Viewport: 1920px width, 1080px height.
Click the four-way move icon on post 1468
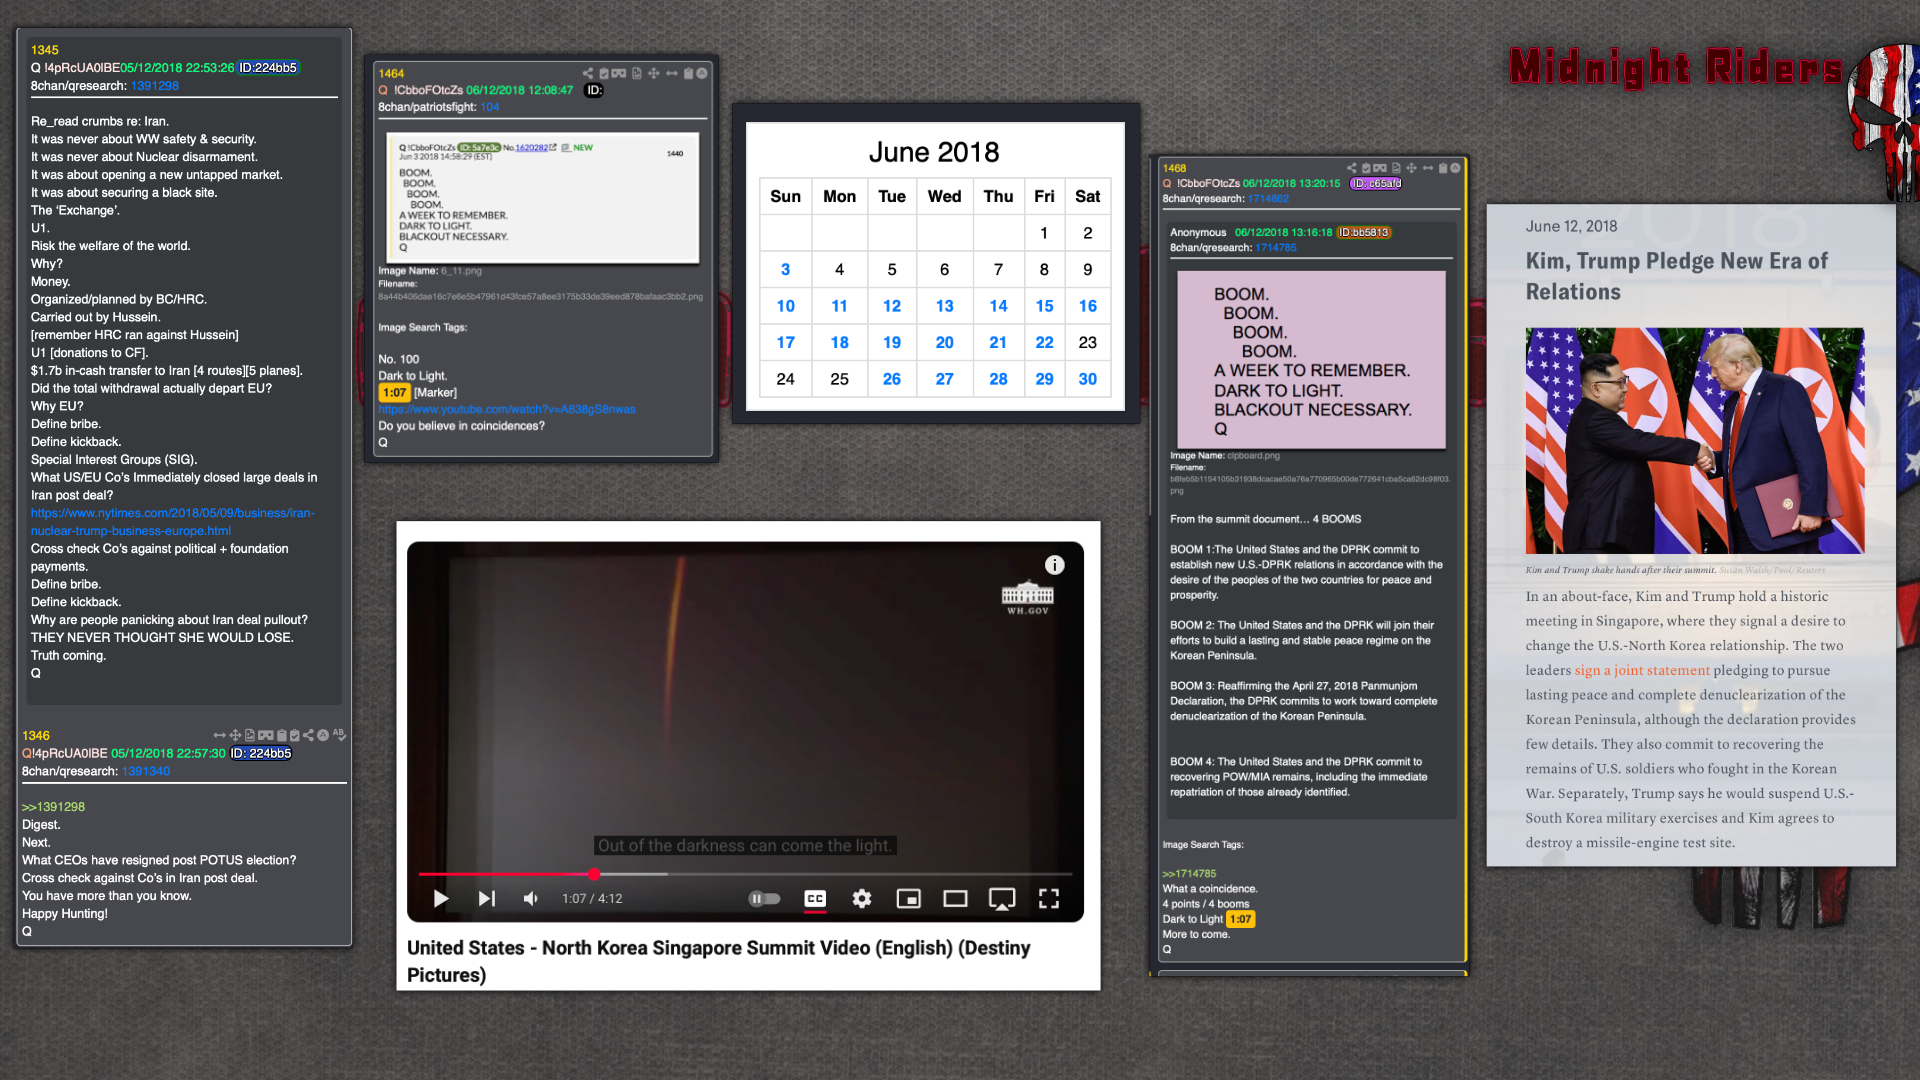pyautogui.click(x=1411, y=168)
